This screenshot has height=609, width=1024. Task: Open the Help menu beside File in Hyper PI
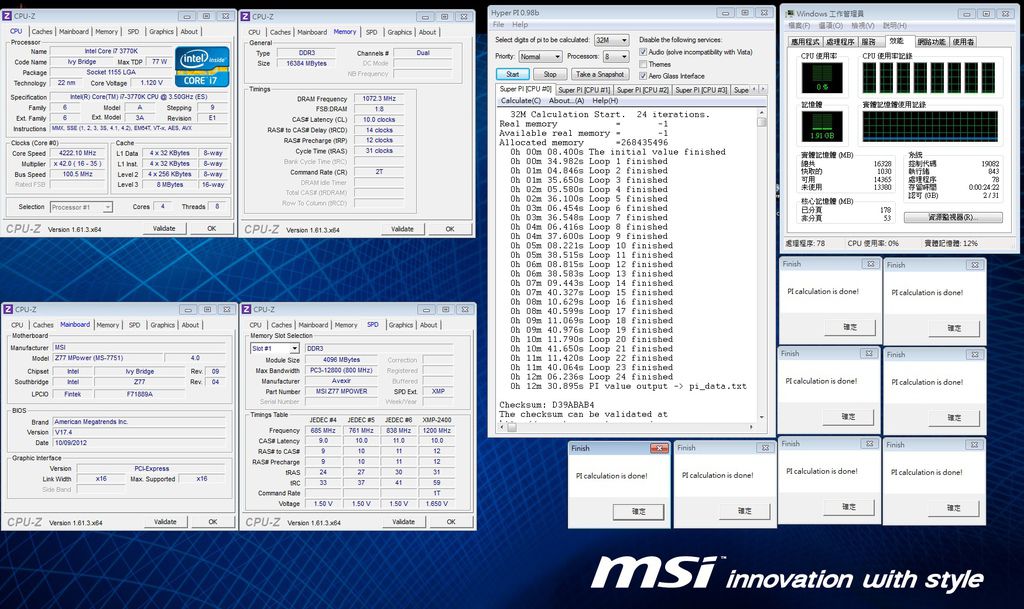coord(520,25)
